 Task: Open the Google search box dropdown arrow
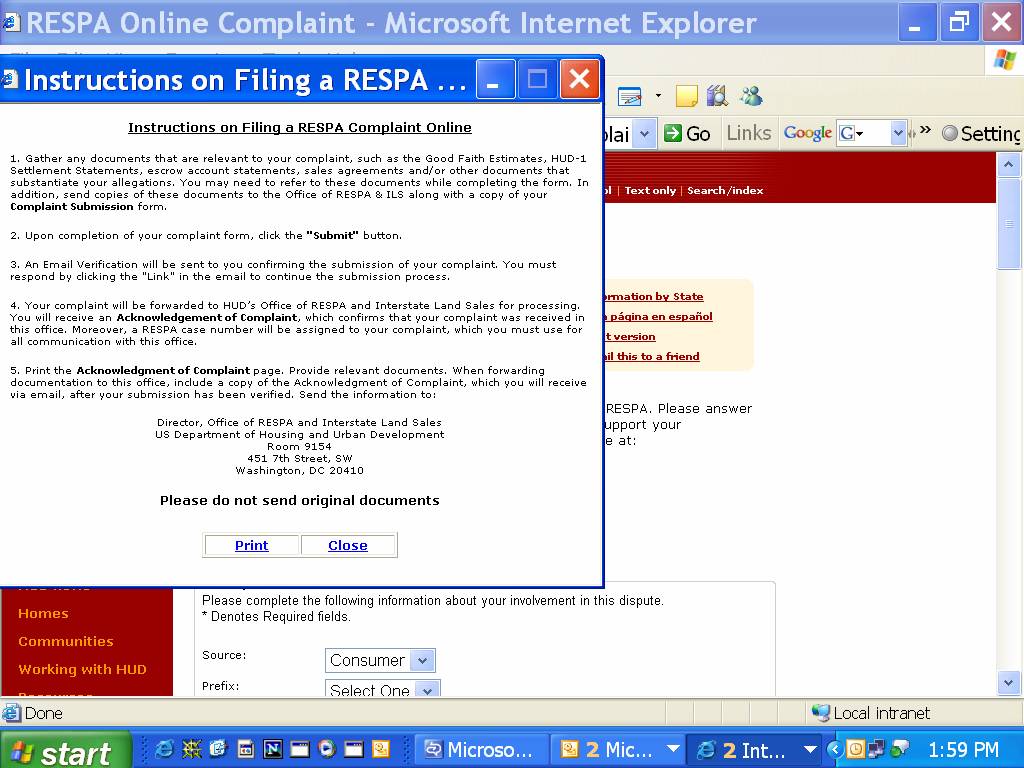coord(899,133)
